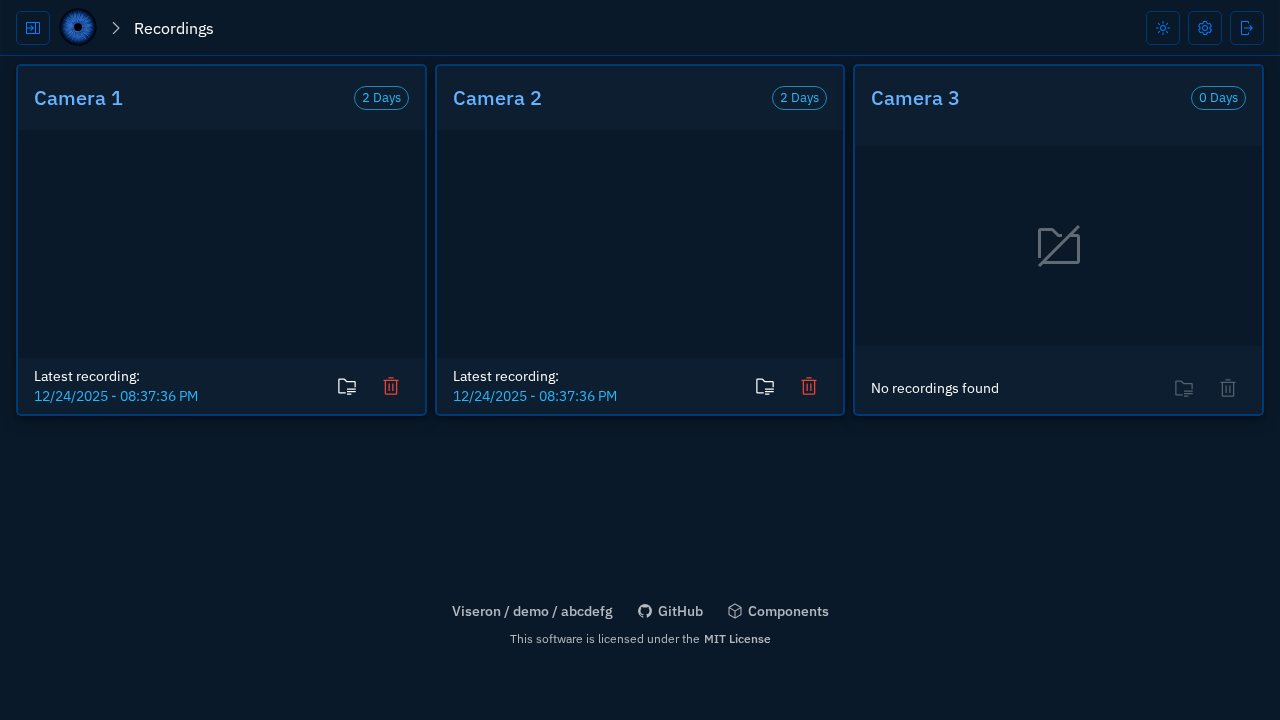This screenshot has height=720, width=1280.
Task: Open the Components link in footer
Action: pyautogui.click(x=778, y=611)
